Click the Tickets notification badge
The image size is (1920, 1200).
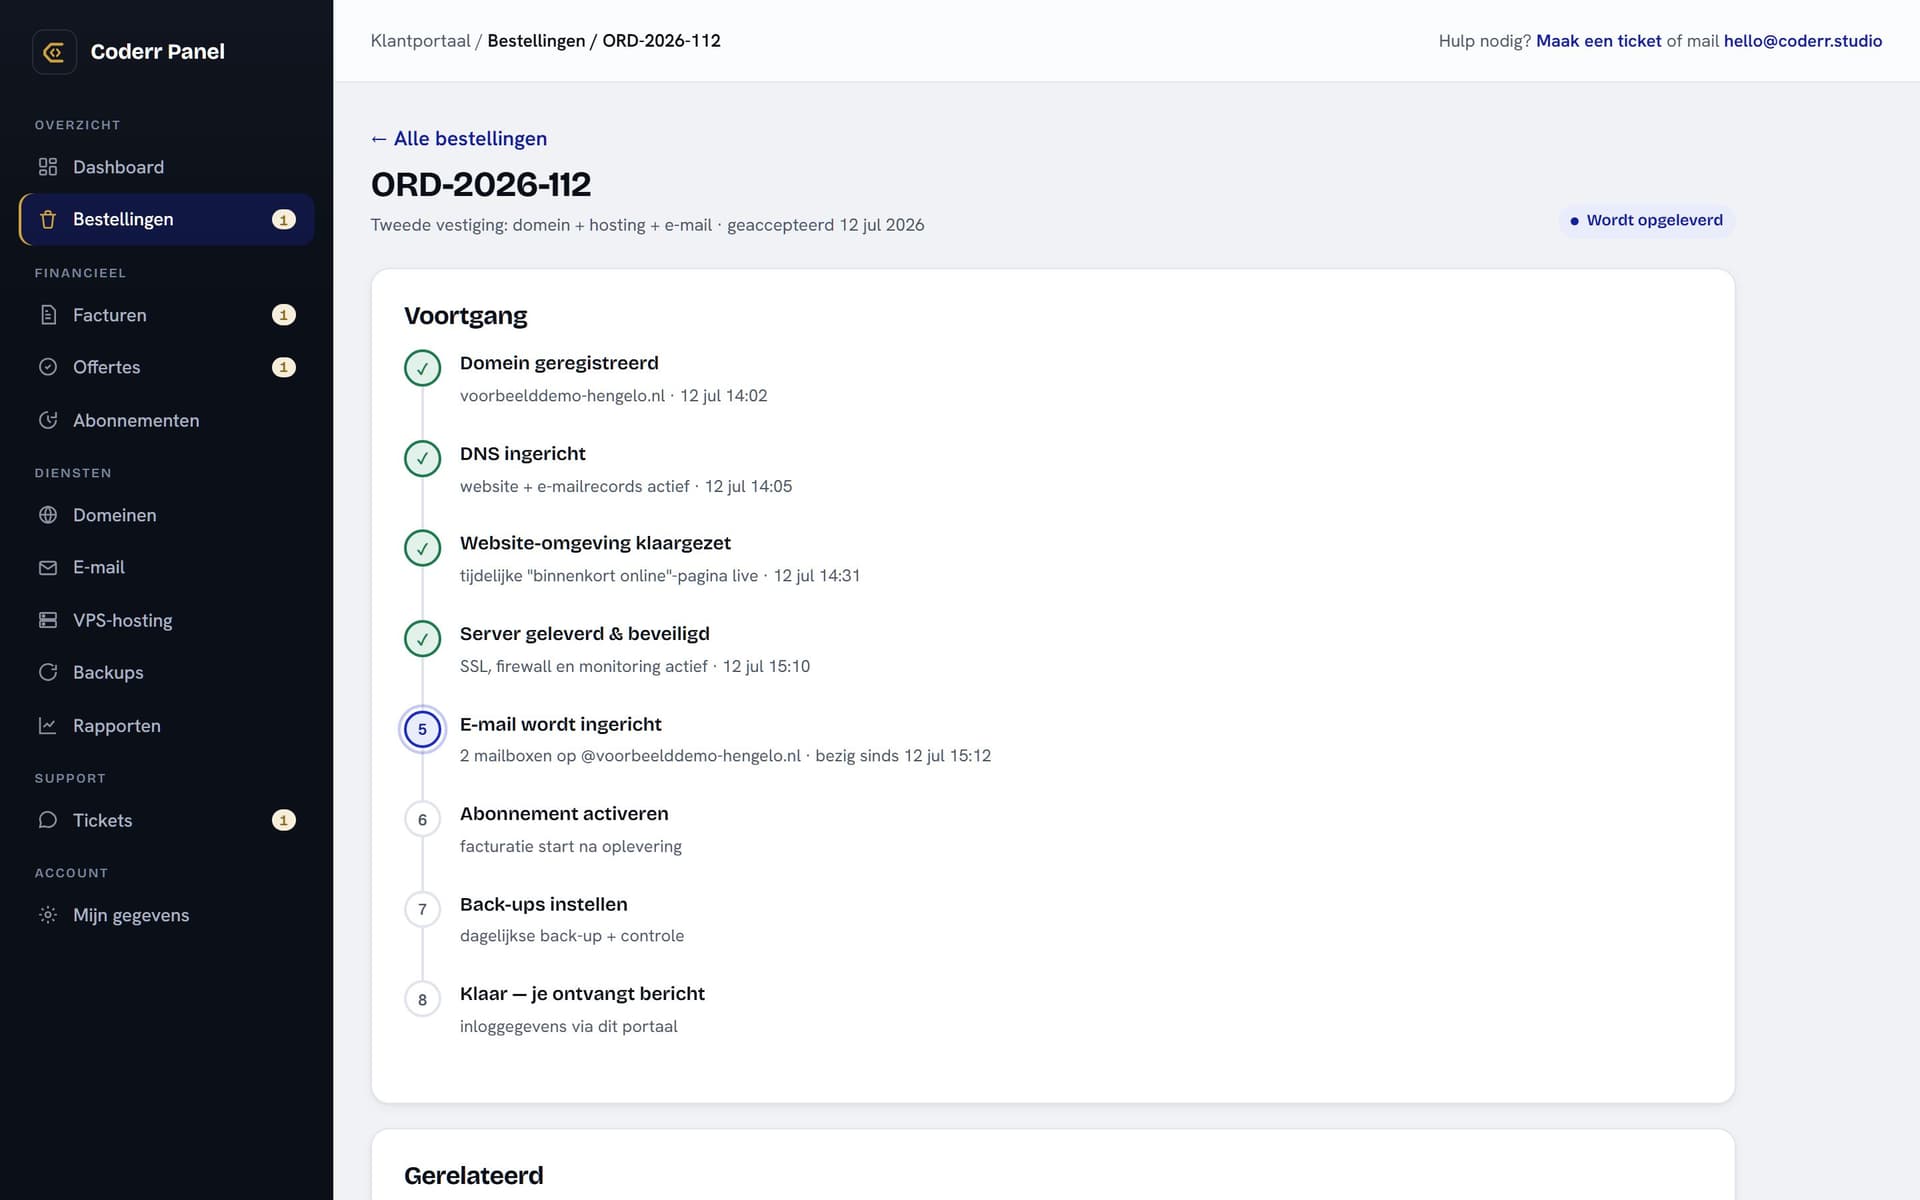coord(284,820)
